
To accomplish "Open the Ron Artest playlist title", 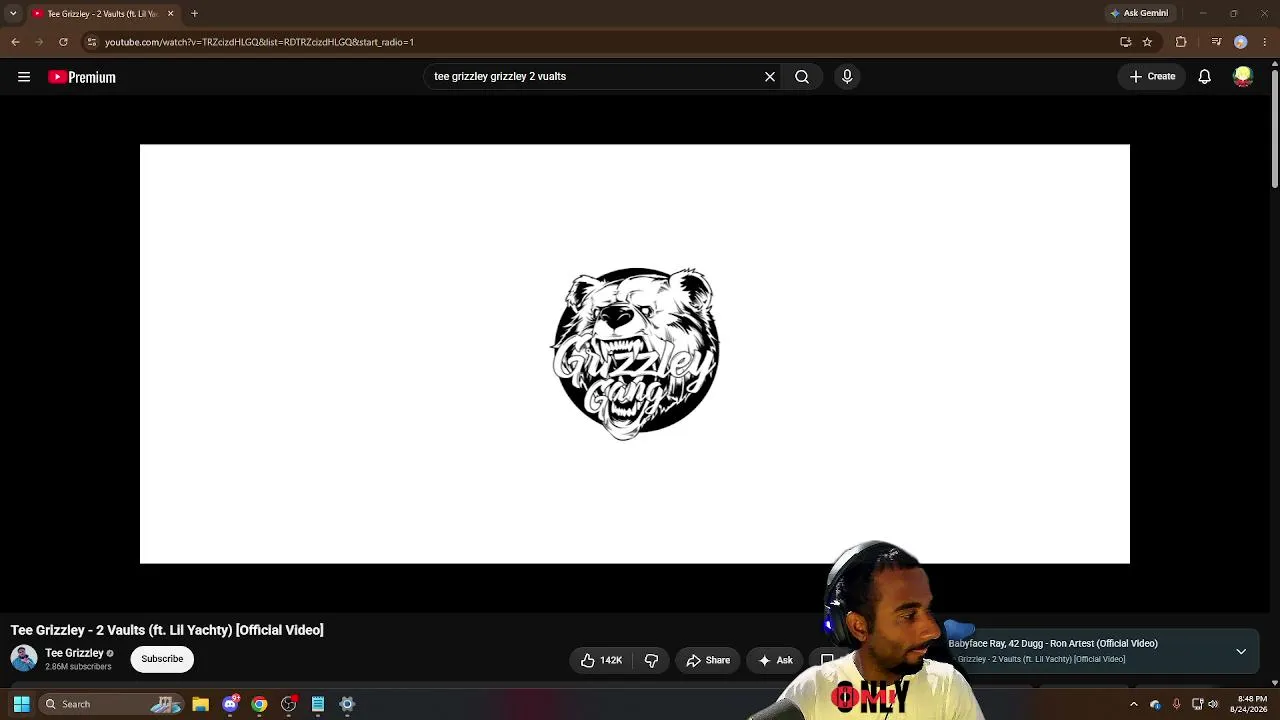I will (x=1053, y=643).
